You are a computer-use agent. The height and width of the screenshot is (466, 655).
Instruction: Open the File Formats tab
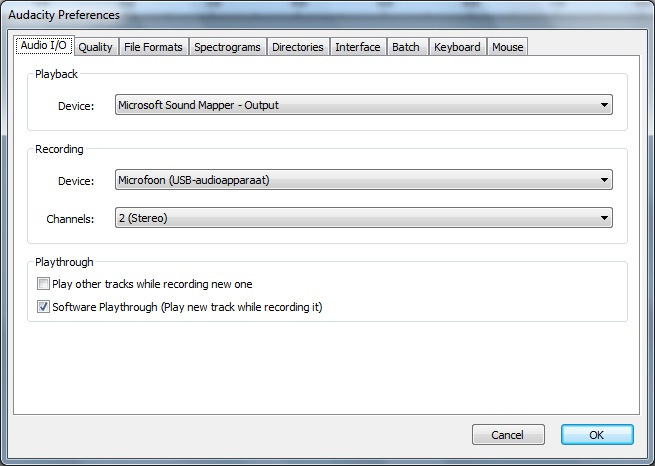153,47
